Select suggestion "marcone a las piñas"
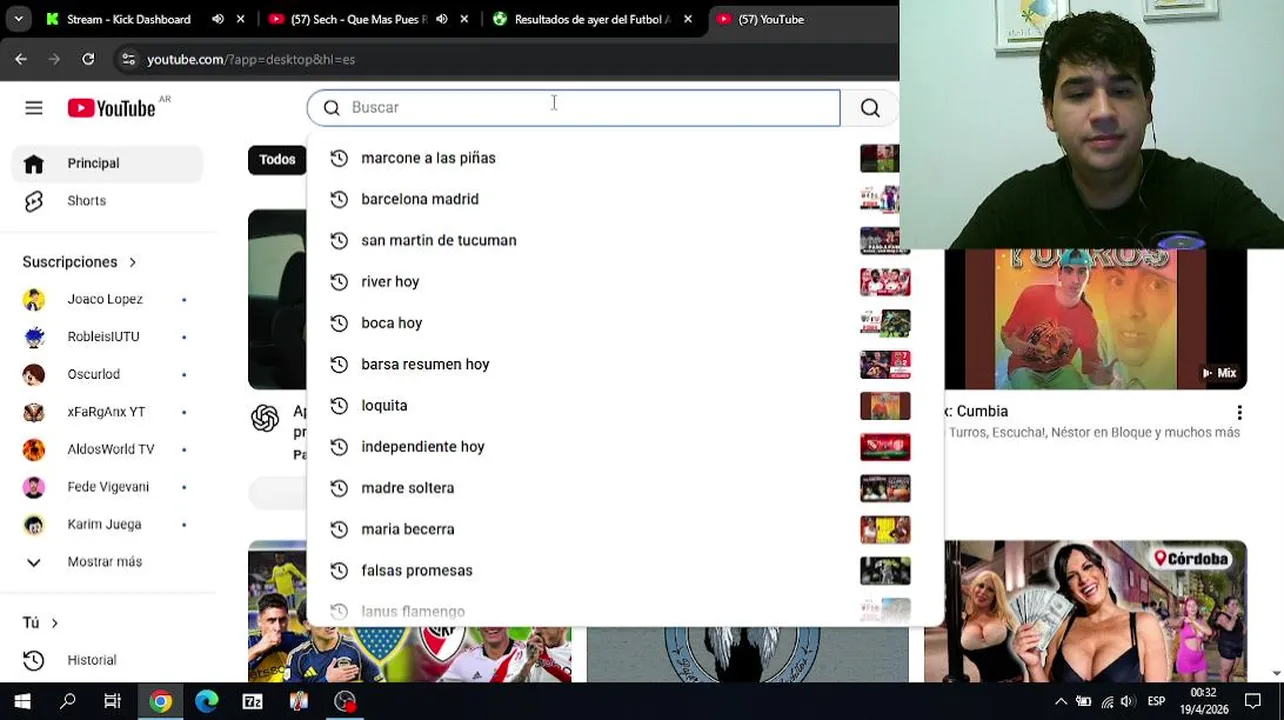 tap(428, 158)
